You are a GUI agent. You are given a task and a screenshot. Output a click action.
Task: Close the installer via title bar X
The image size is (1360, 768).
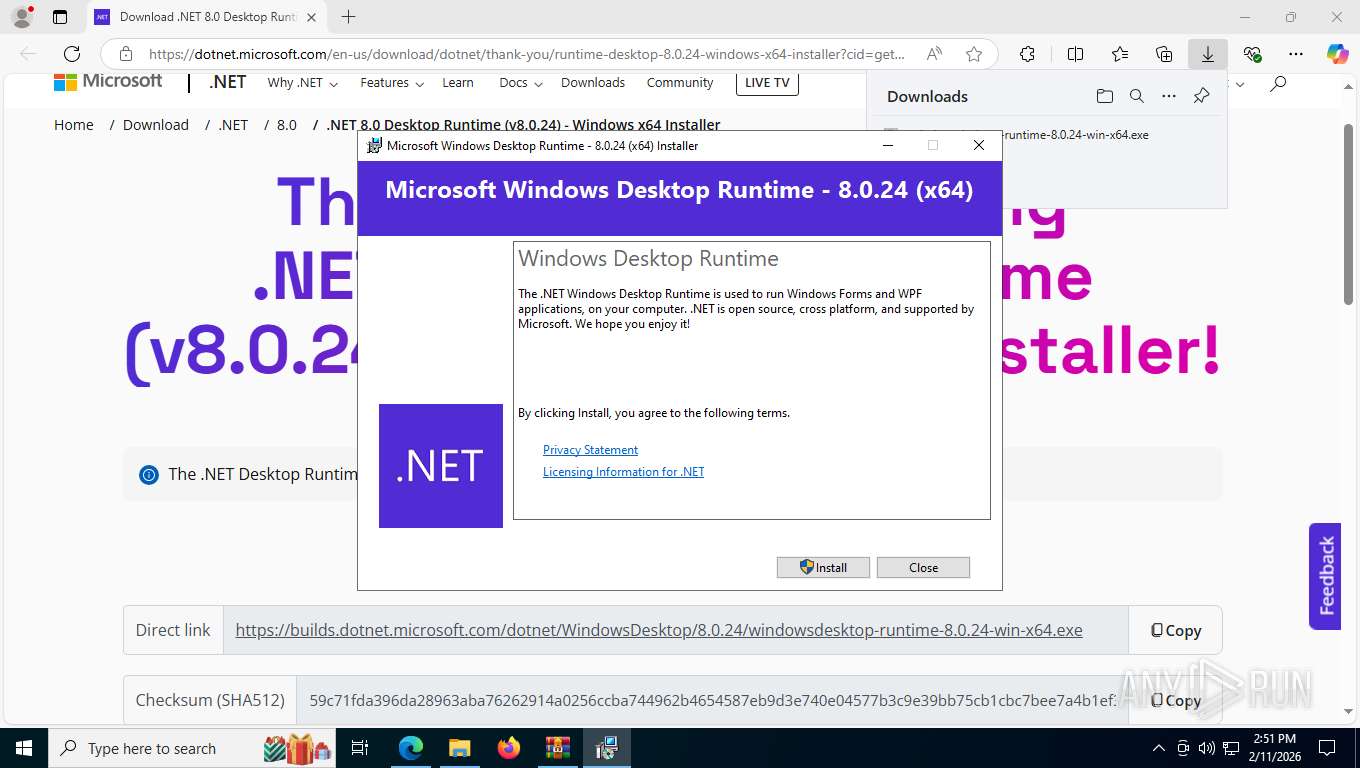coord(979,145)
